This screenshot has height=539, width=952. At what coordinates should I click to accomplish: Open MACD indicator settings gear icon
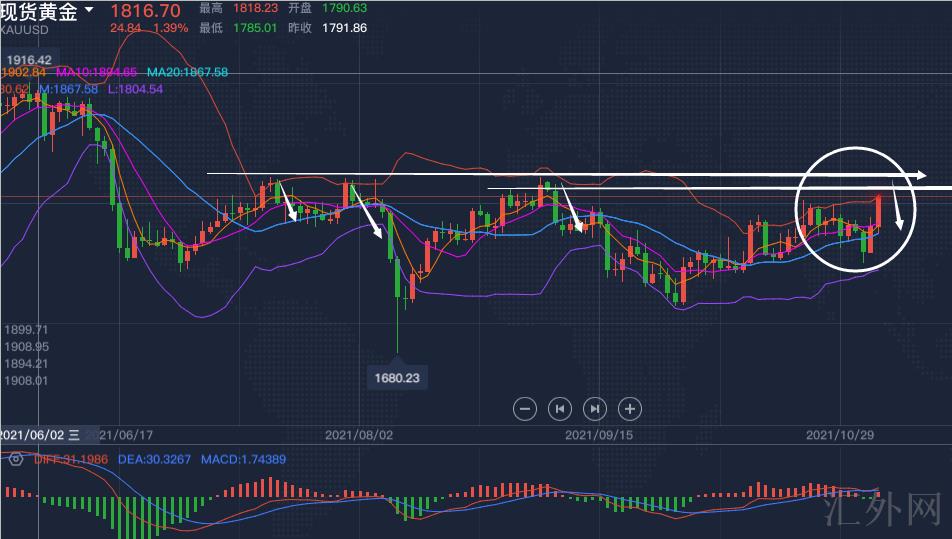pos(16,458)
